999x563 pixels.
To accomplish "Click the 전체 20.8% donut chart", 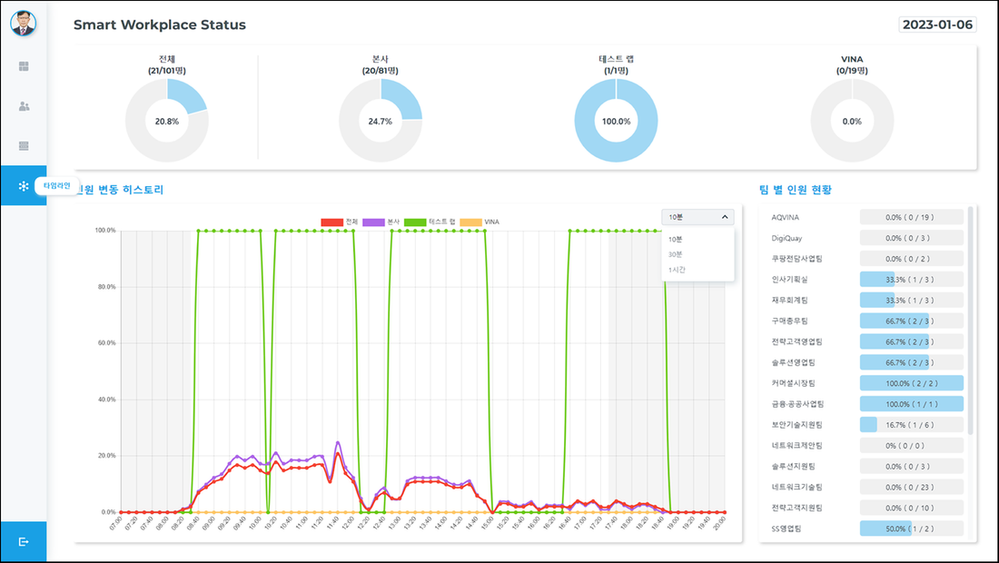I will [167, 121].
